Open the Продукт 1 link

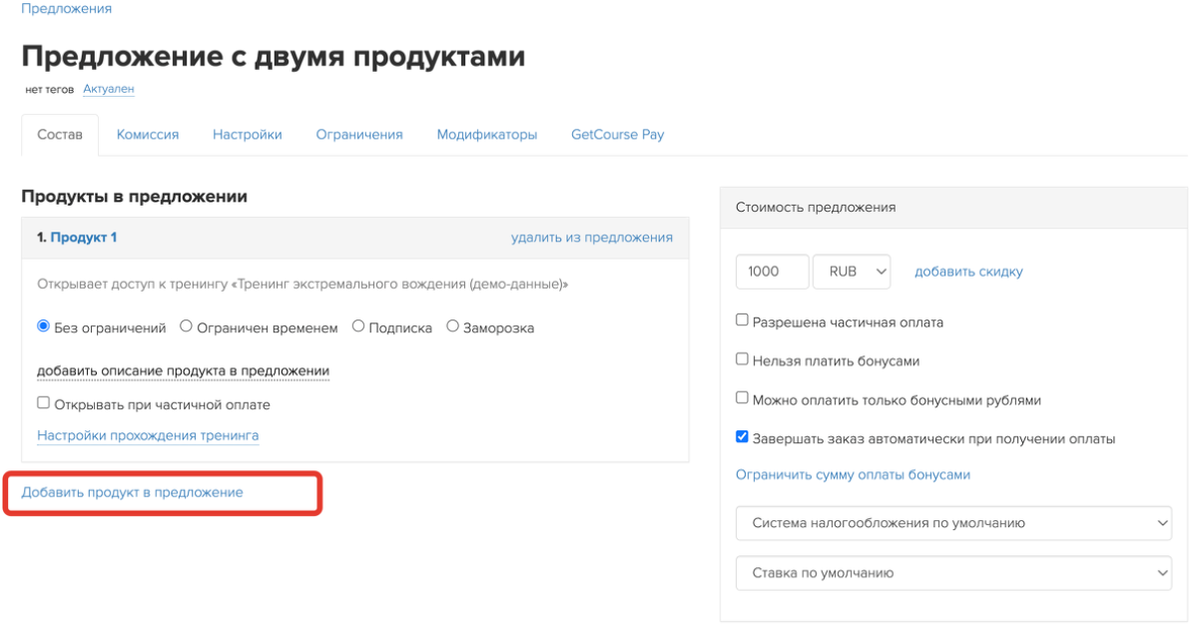click(x=84, y=238)
